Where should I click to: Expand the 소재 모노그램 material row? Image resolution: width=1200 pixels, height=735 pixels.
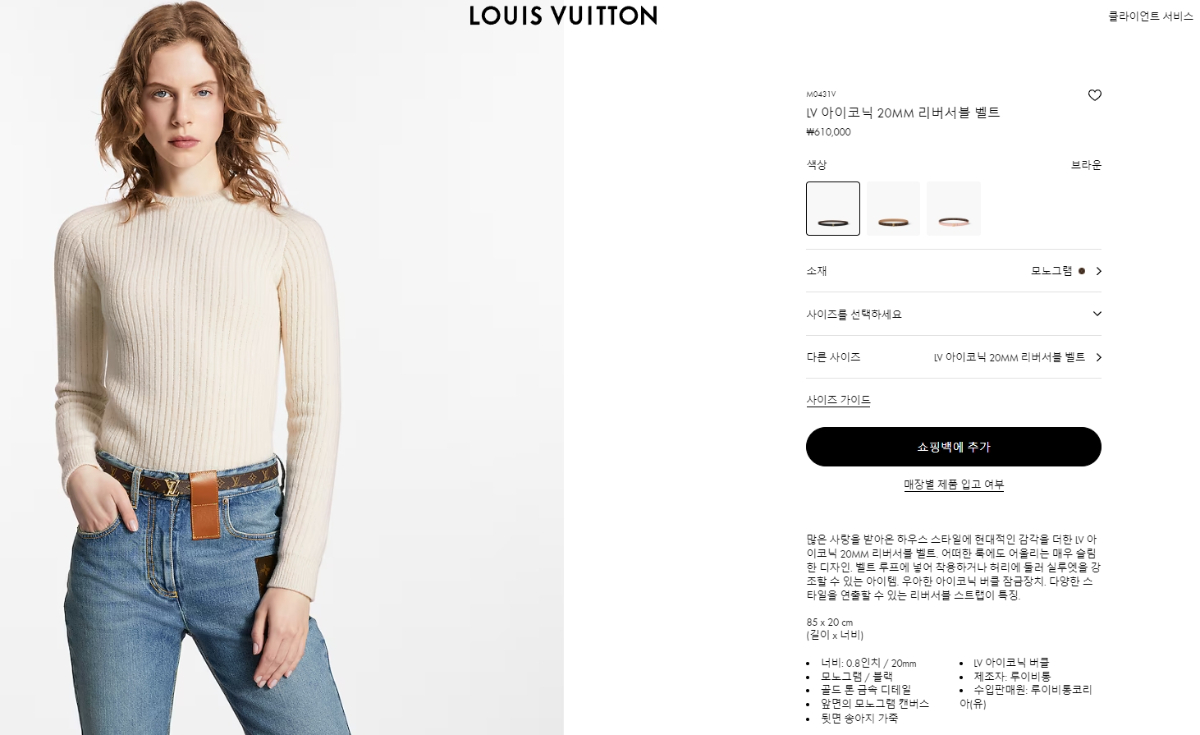click(953, 271)
